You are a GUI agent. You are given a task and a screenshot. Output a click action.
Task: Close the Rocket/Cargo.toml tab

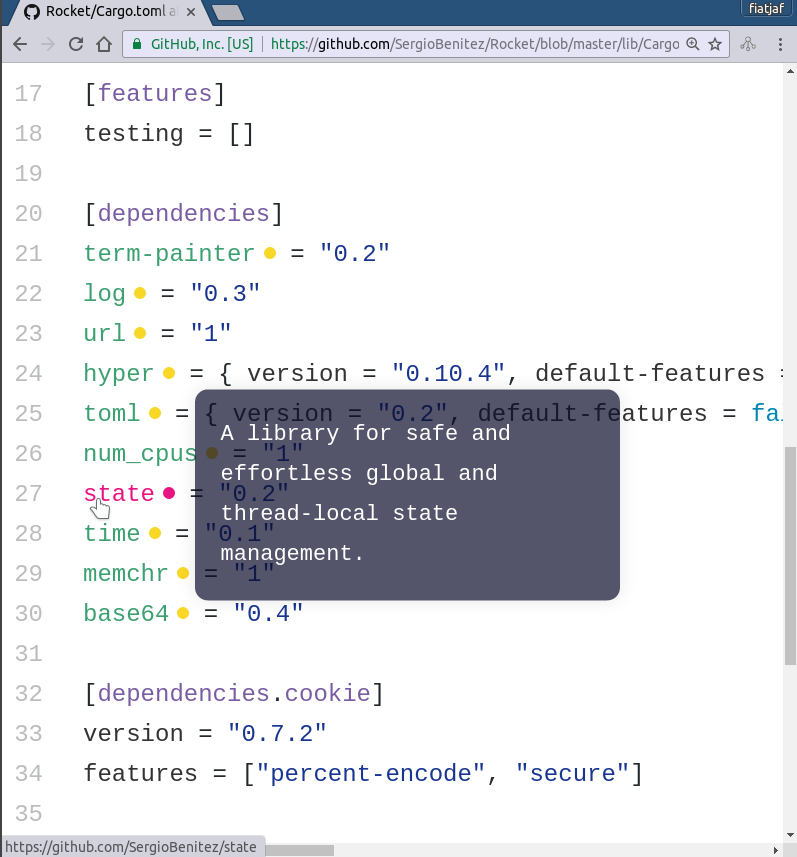click(191, 12)
